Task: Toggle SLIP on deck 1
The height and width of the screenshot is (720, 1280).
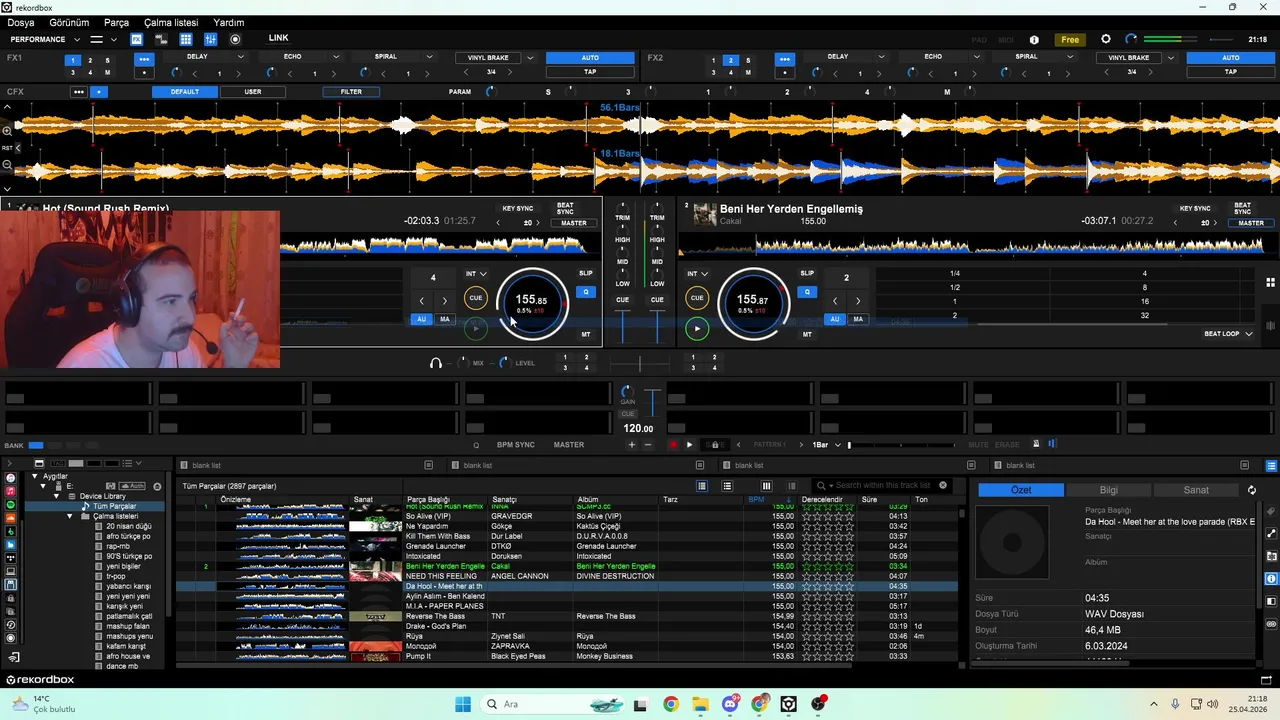Action: [x=586, y=273]
